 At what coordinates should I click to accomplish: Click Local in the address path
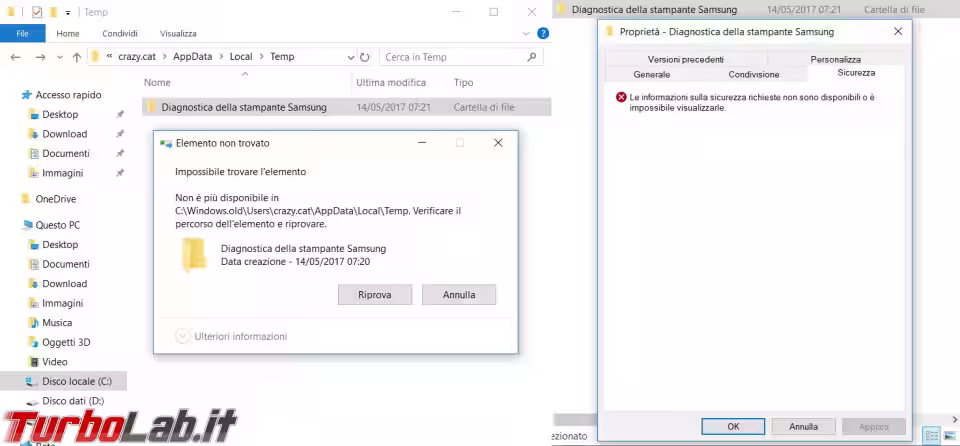point(241,56)
